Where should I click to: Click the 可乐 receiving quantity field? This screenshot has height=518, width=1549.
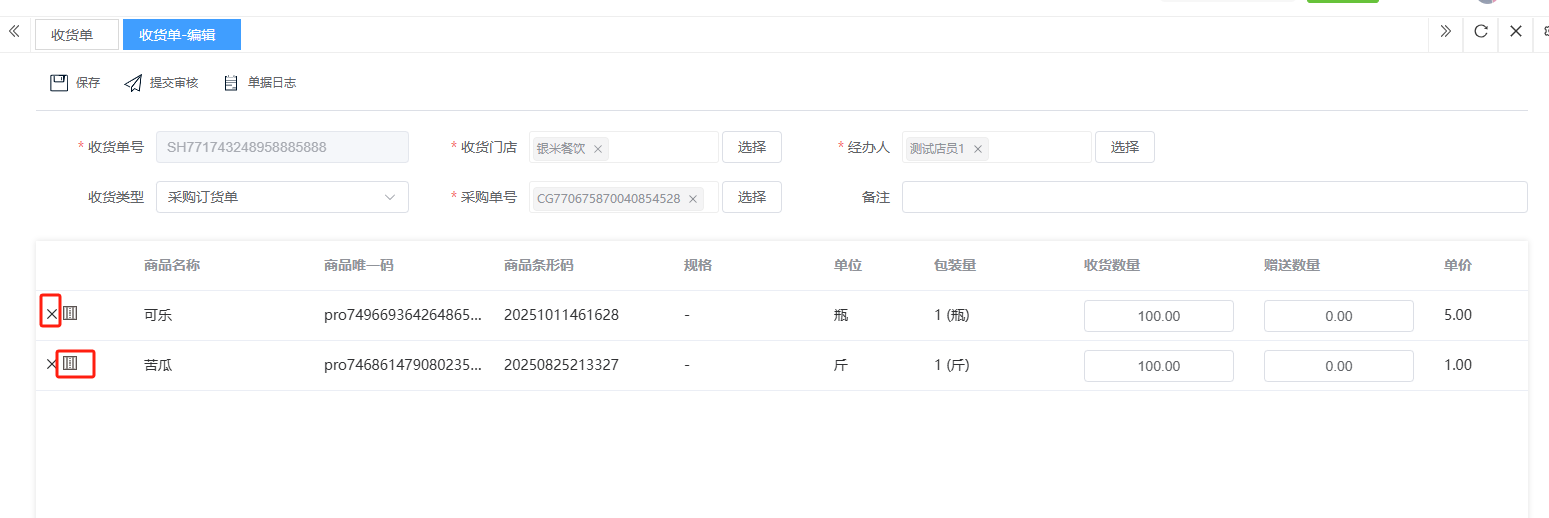pos(1158,316)
